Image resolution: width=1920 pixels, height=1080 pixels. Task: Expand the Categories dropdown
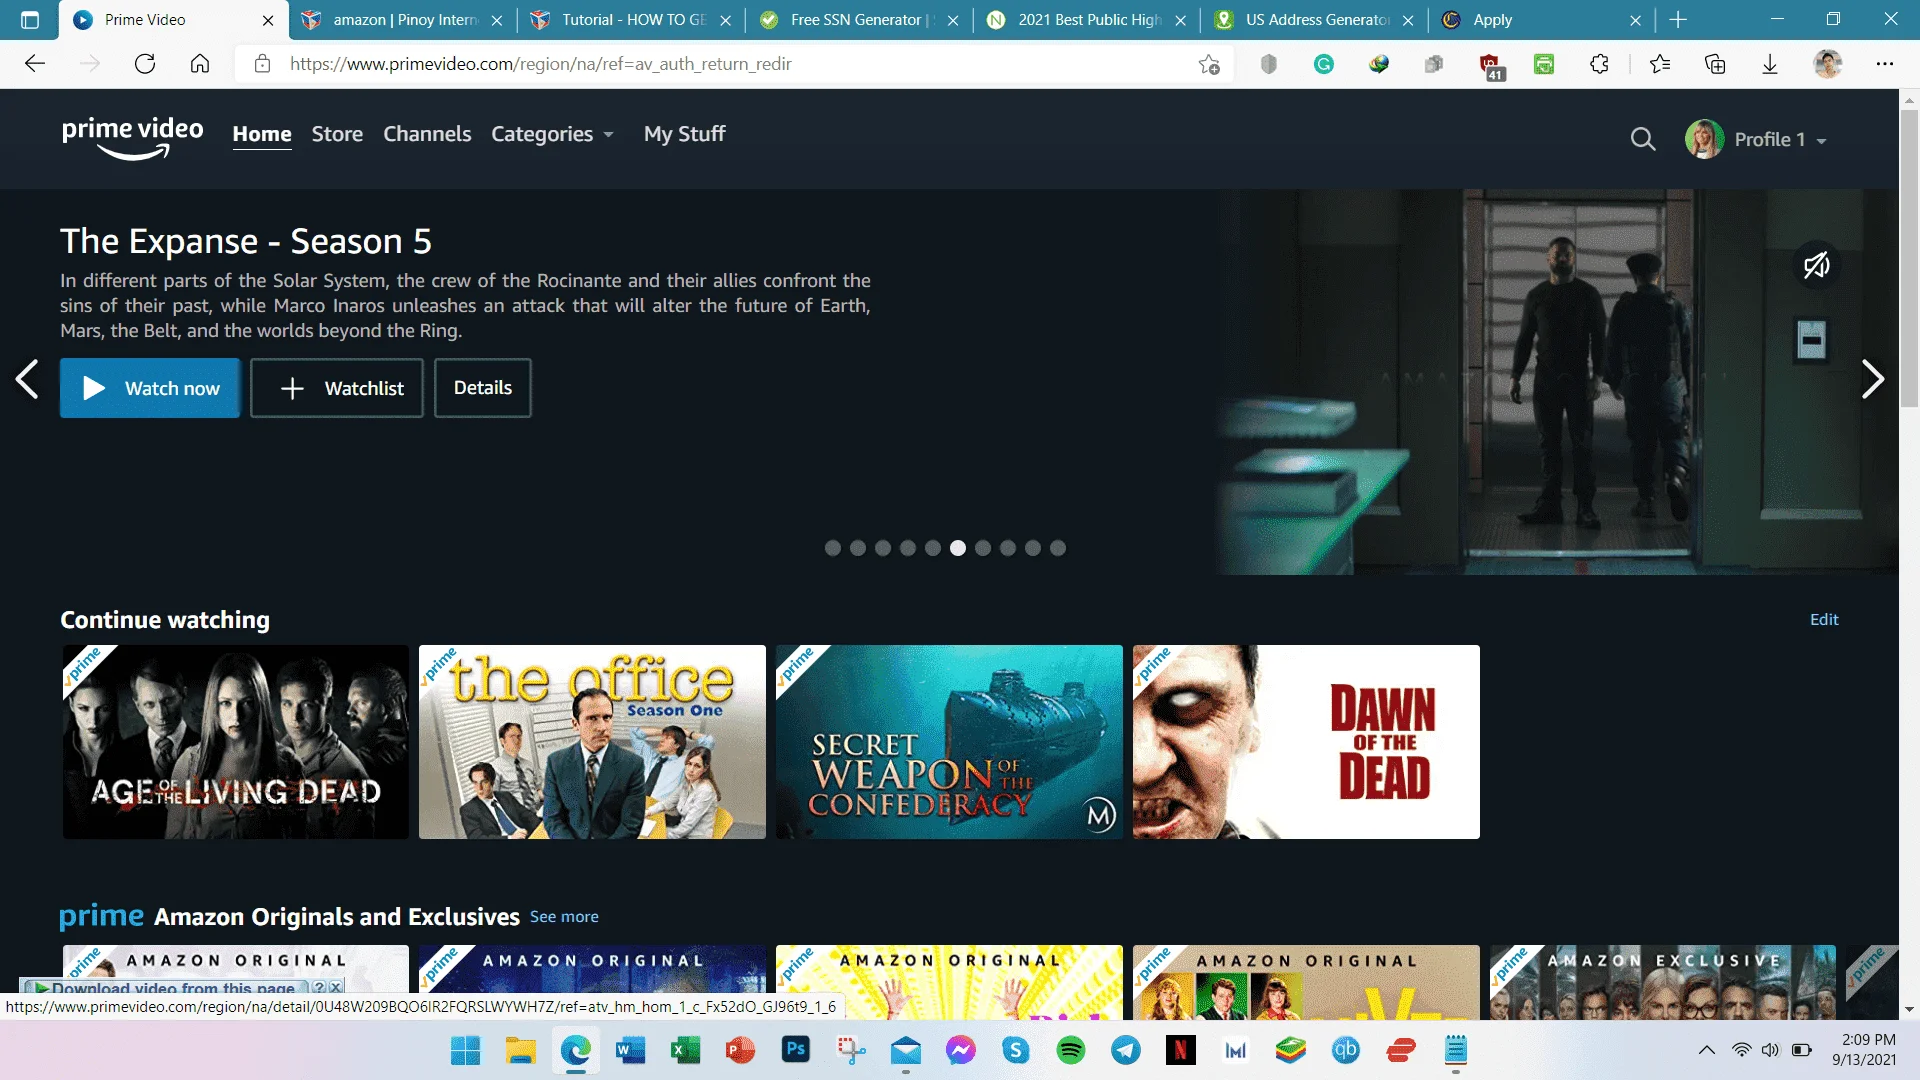(552, 134)
